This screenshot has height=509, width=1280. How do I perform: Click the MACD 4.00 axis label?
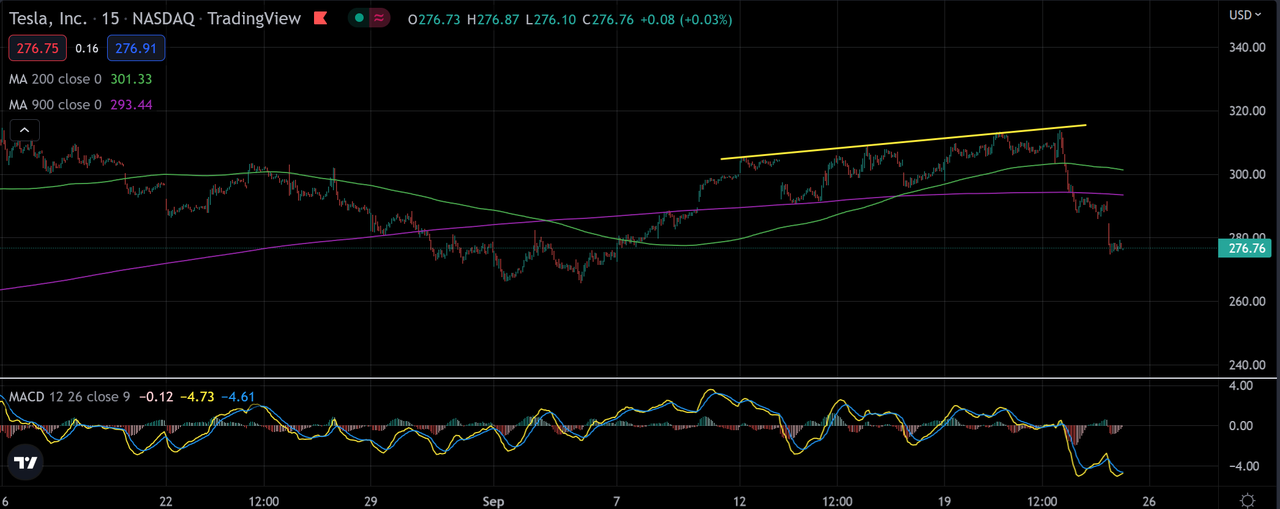click(1243, 386)
